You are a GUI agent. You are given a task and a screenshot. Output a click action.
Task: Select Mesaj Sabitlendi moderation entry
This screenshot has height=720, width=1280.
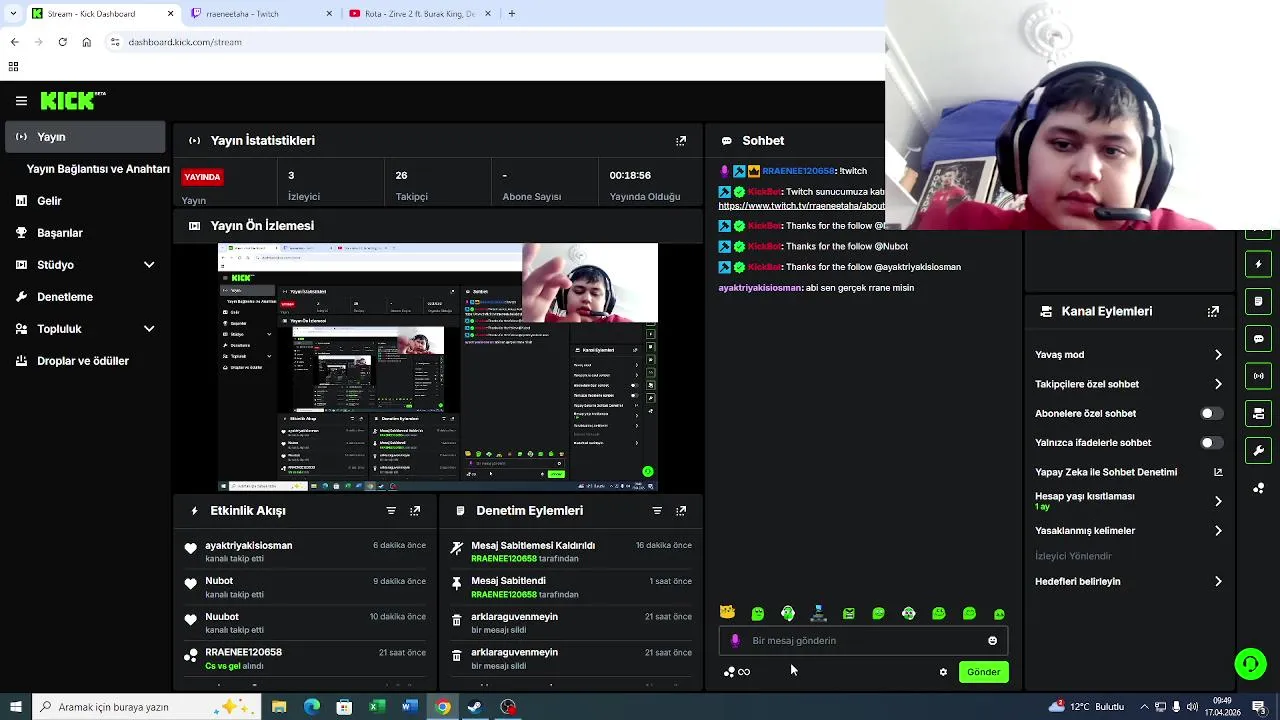pyautogui.click(x=572, y=587)
